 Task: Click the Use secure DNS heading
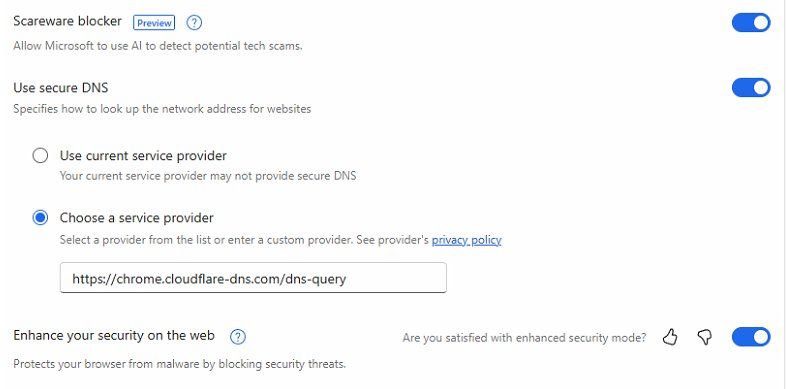pos(61,88)
